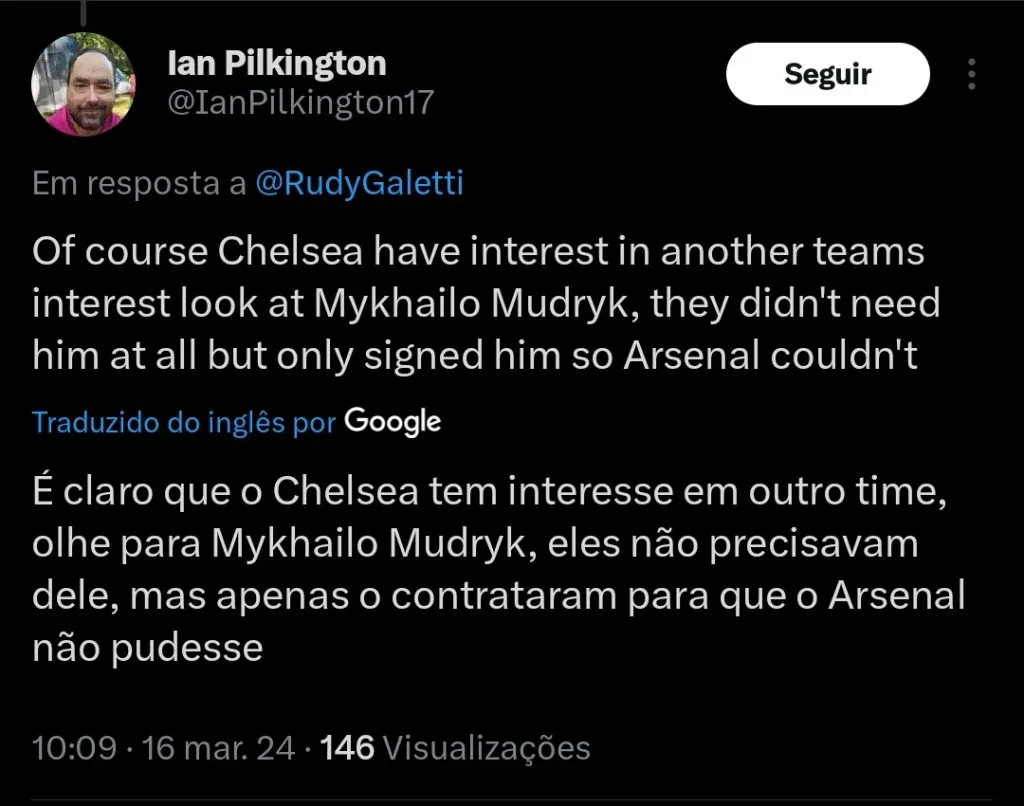Click the 10:09 timestamp
Image resolution: width=1024 pixels, height=806 pixels.
pos(74,747)
